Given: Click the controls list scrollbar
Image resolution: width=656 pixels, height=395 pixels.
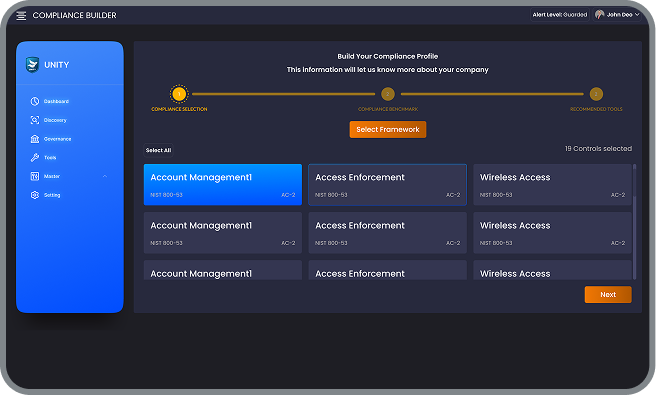Looking at the screenshot, I should 635,222.
